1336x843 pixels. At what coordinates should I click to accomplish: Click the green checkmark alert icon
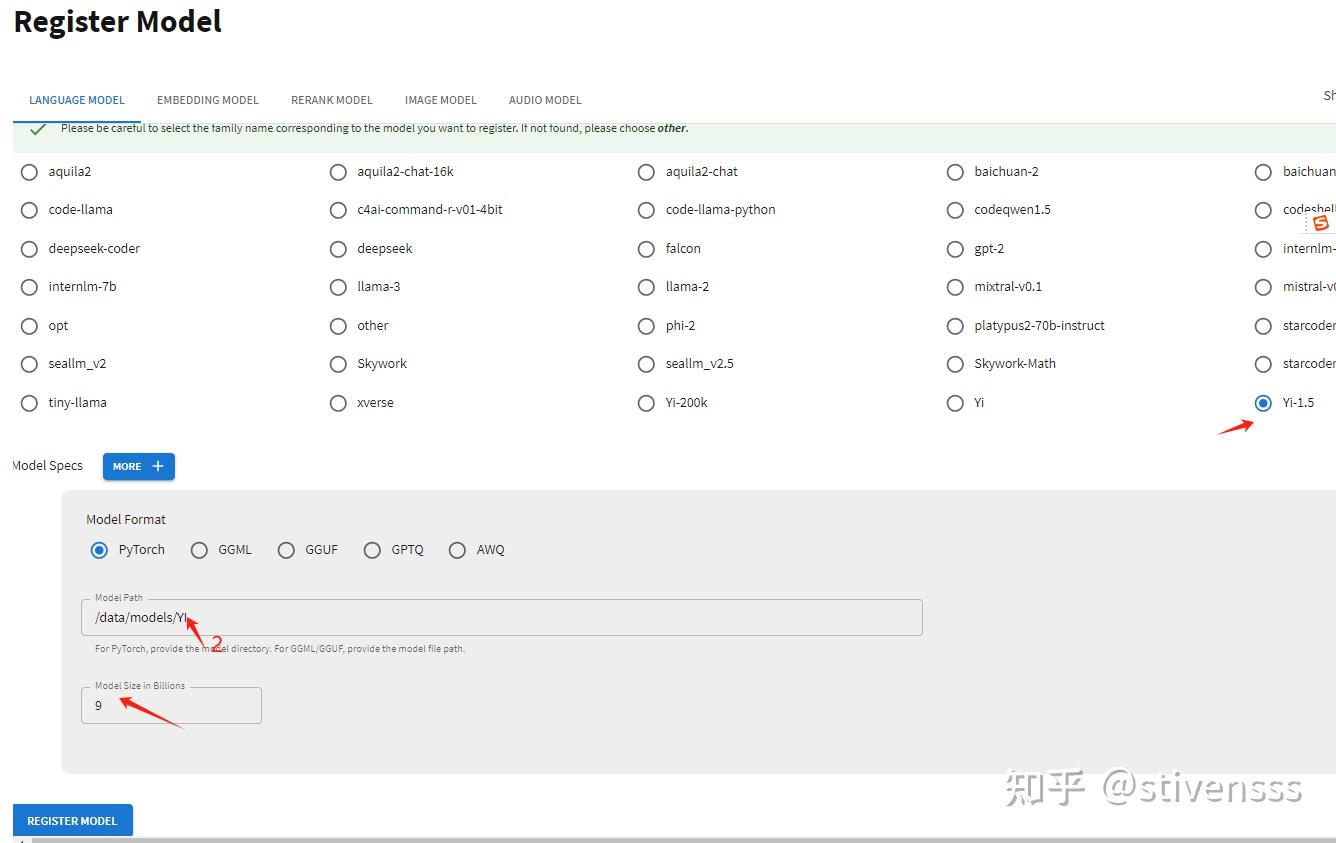38,129
